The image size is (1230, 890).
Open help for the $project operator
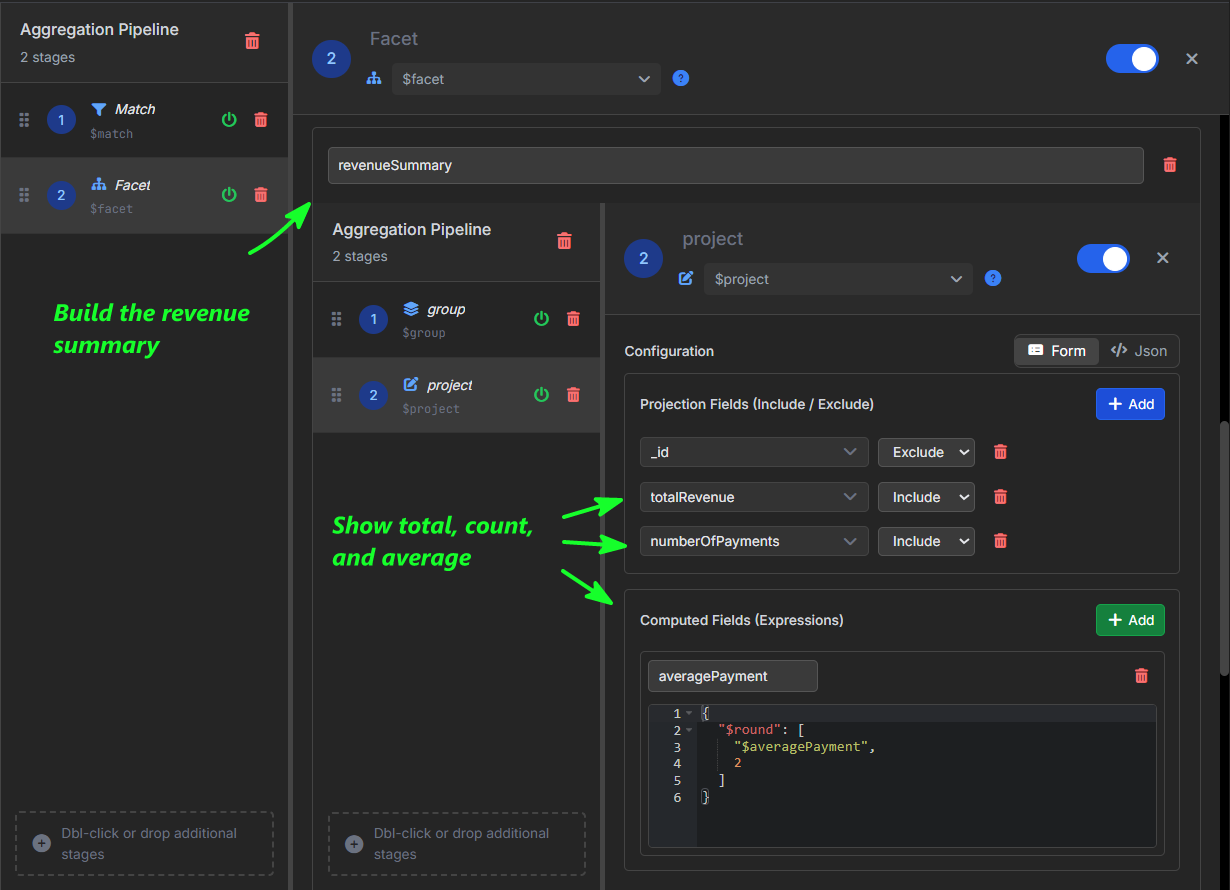(x=993, y=278)
